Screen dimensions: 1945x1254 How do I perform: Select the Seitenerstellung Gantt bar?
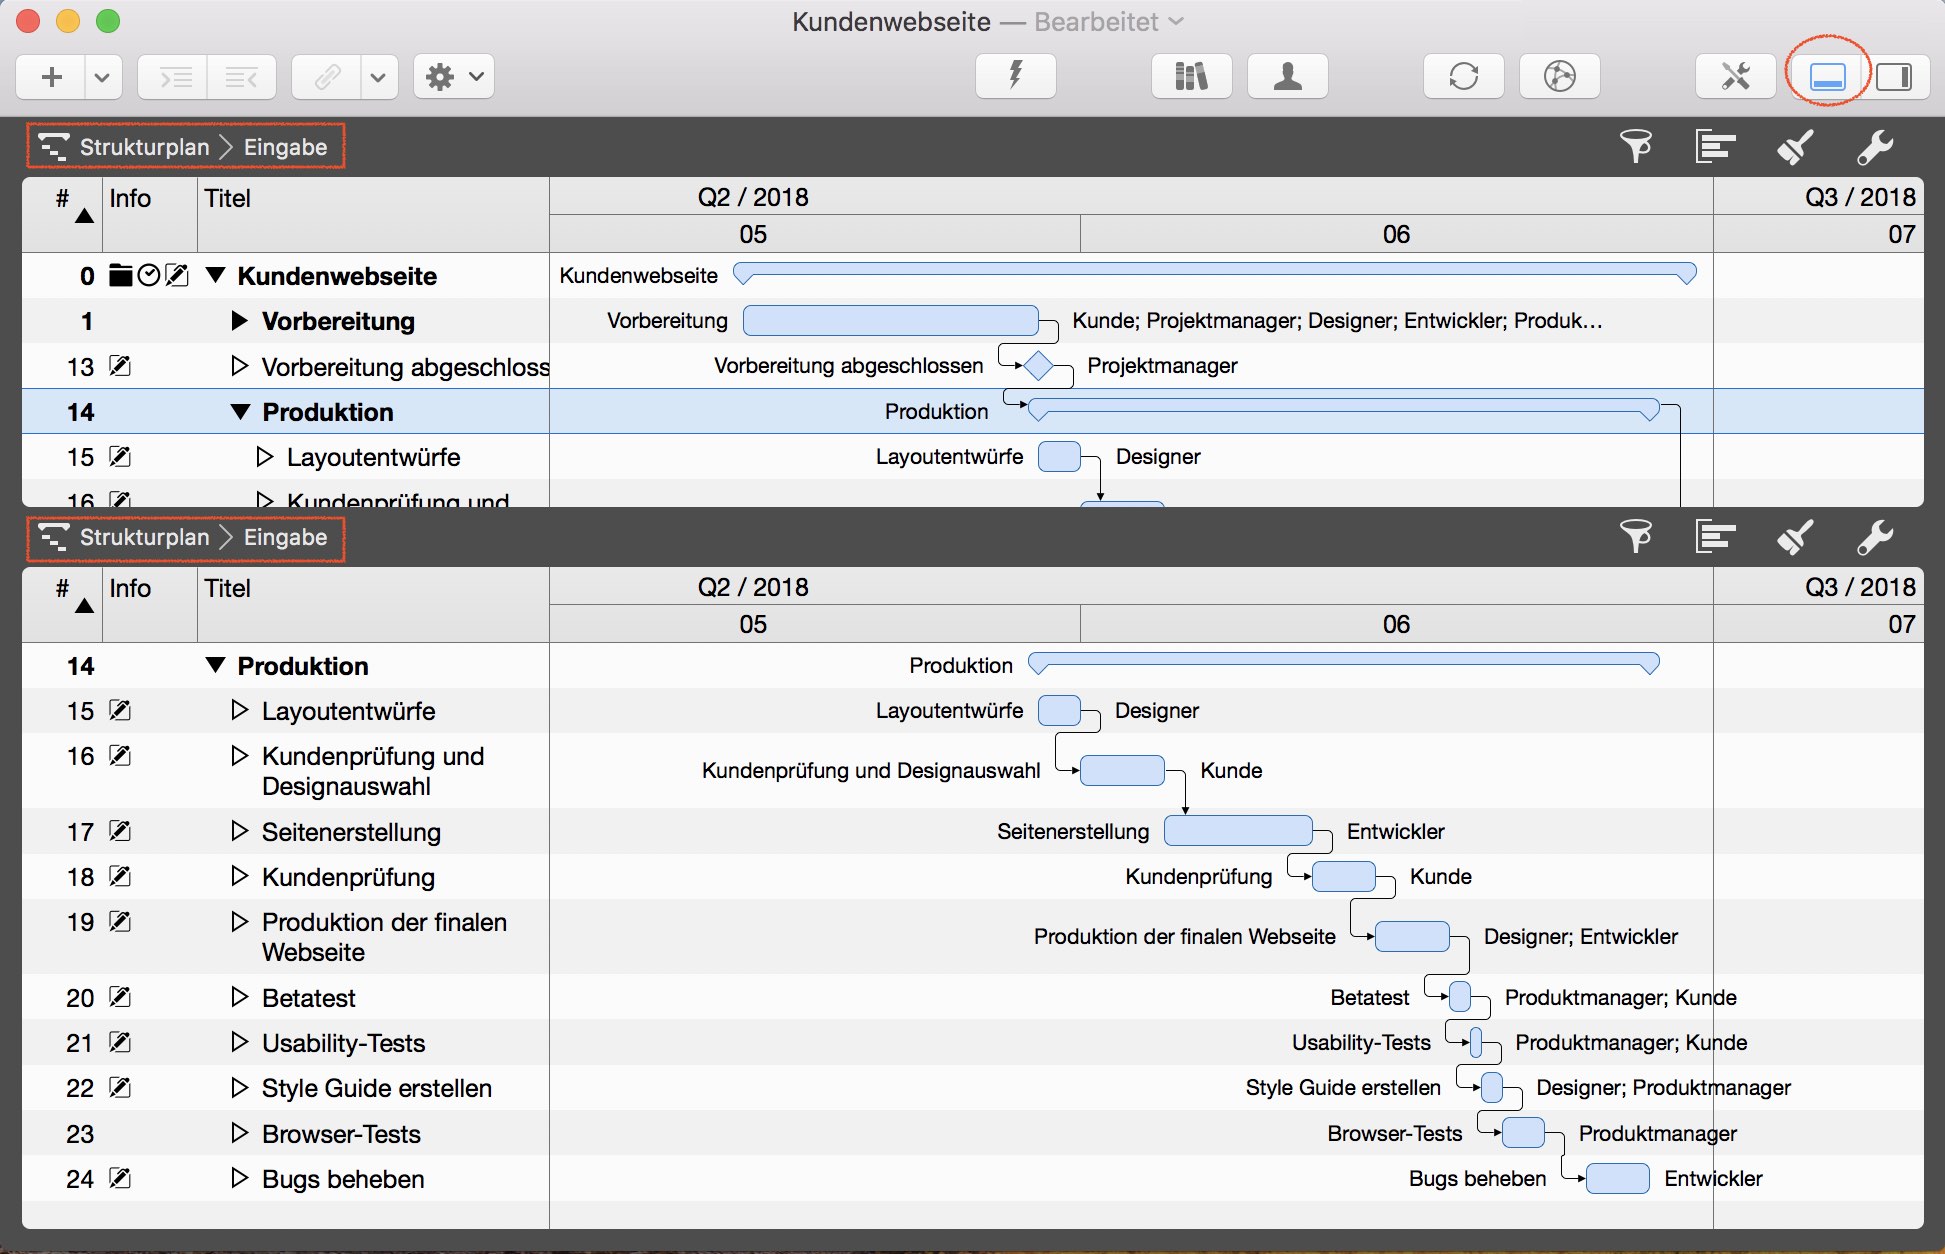(1238, 830)
